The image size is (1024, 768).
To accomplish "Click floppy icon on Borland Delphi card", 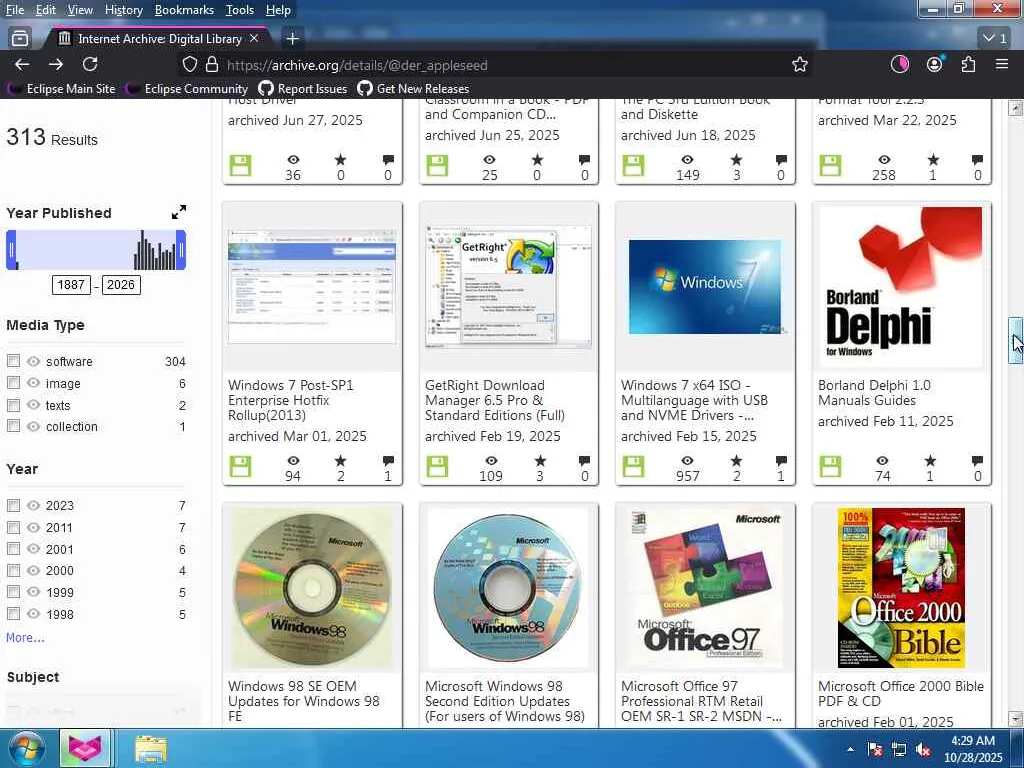I will (831, 466).
